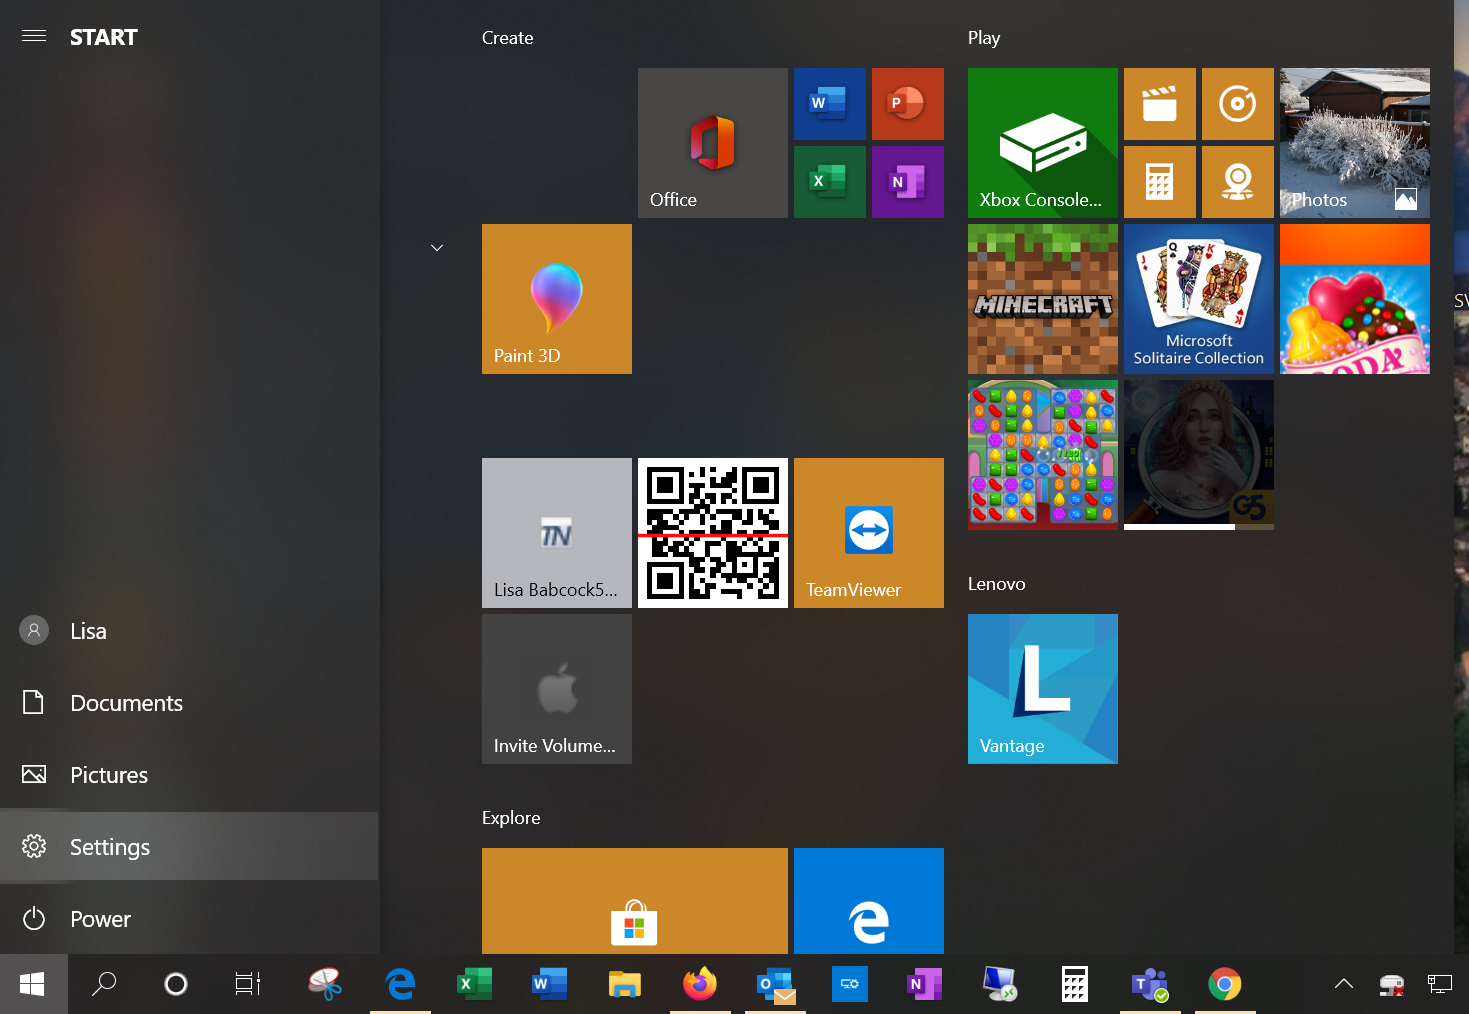Open OneNote from the taskbar
Screen dimensions: 1469x1014
925,984
